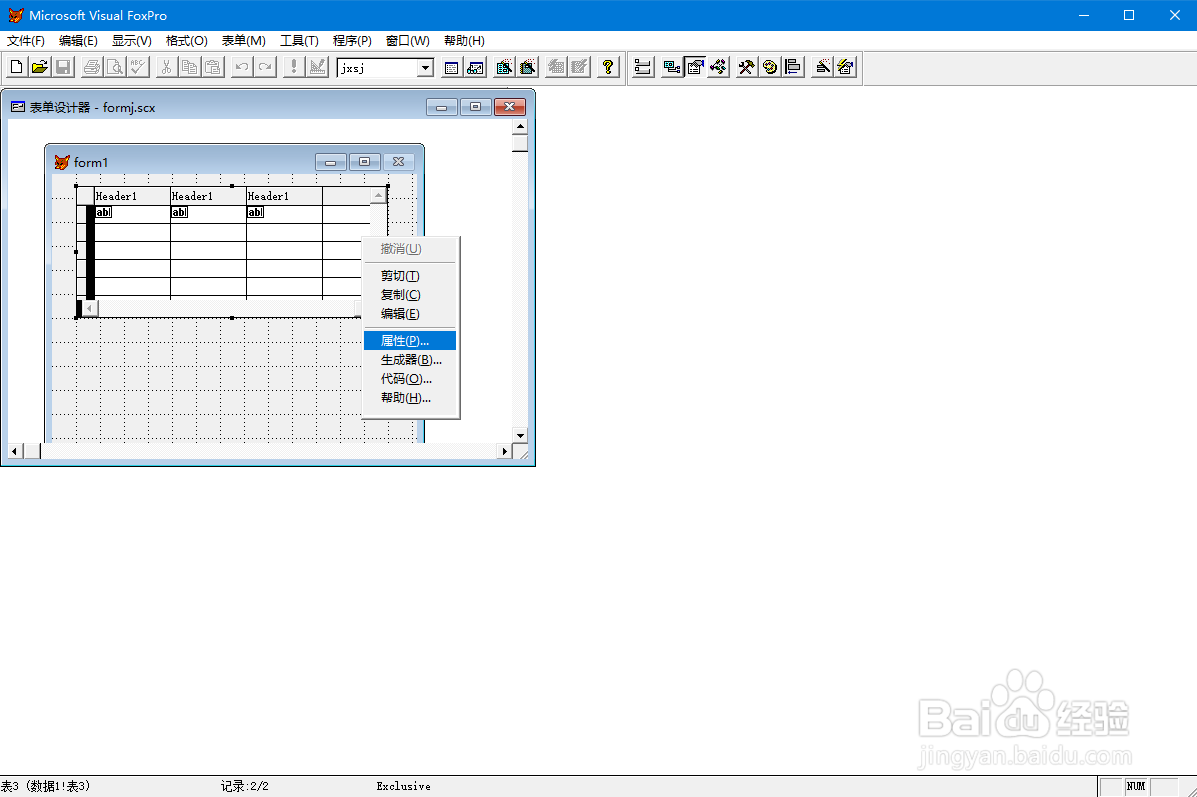This screenshot has width=1197, height=797.
Task: Click the Undo arrow in the toolbar
Action: pos(241,67)
